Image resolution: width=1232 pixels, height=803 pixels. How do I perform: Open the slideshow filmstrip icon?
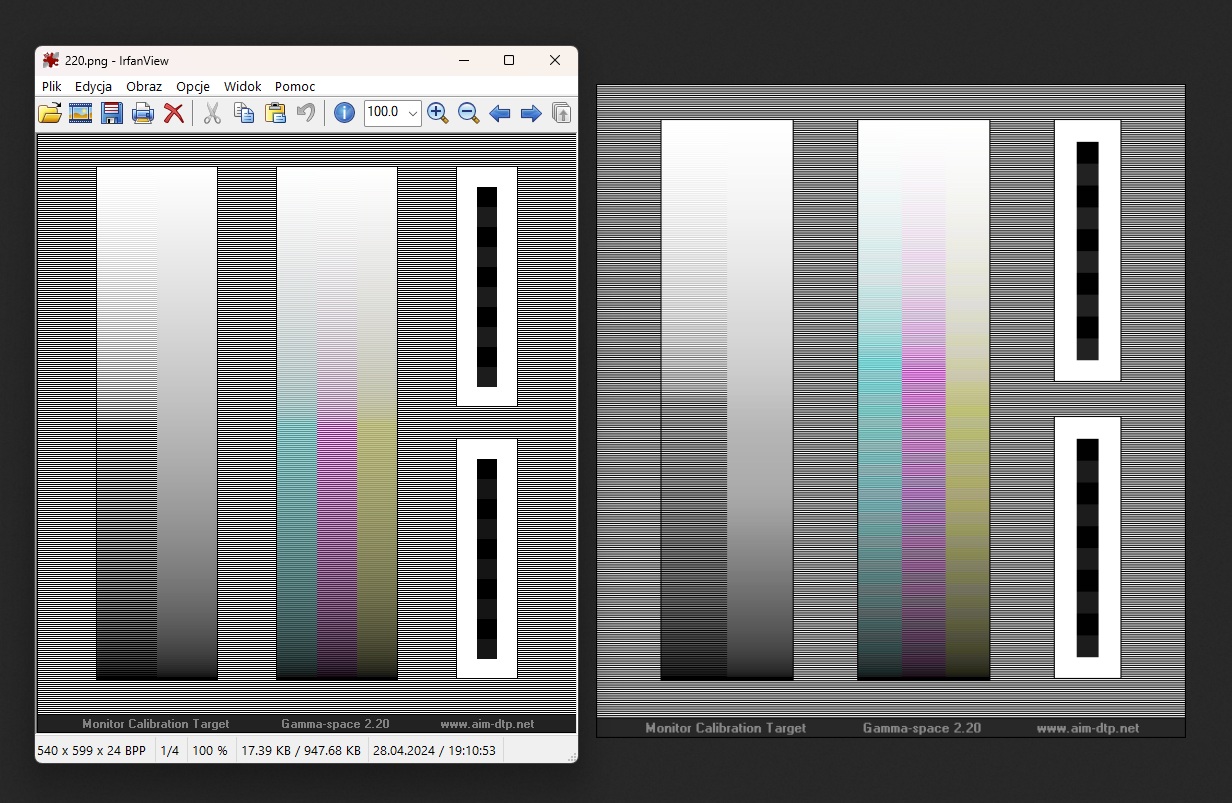click(x=81, y=113)
